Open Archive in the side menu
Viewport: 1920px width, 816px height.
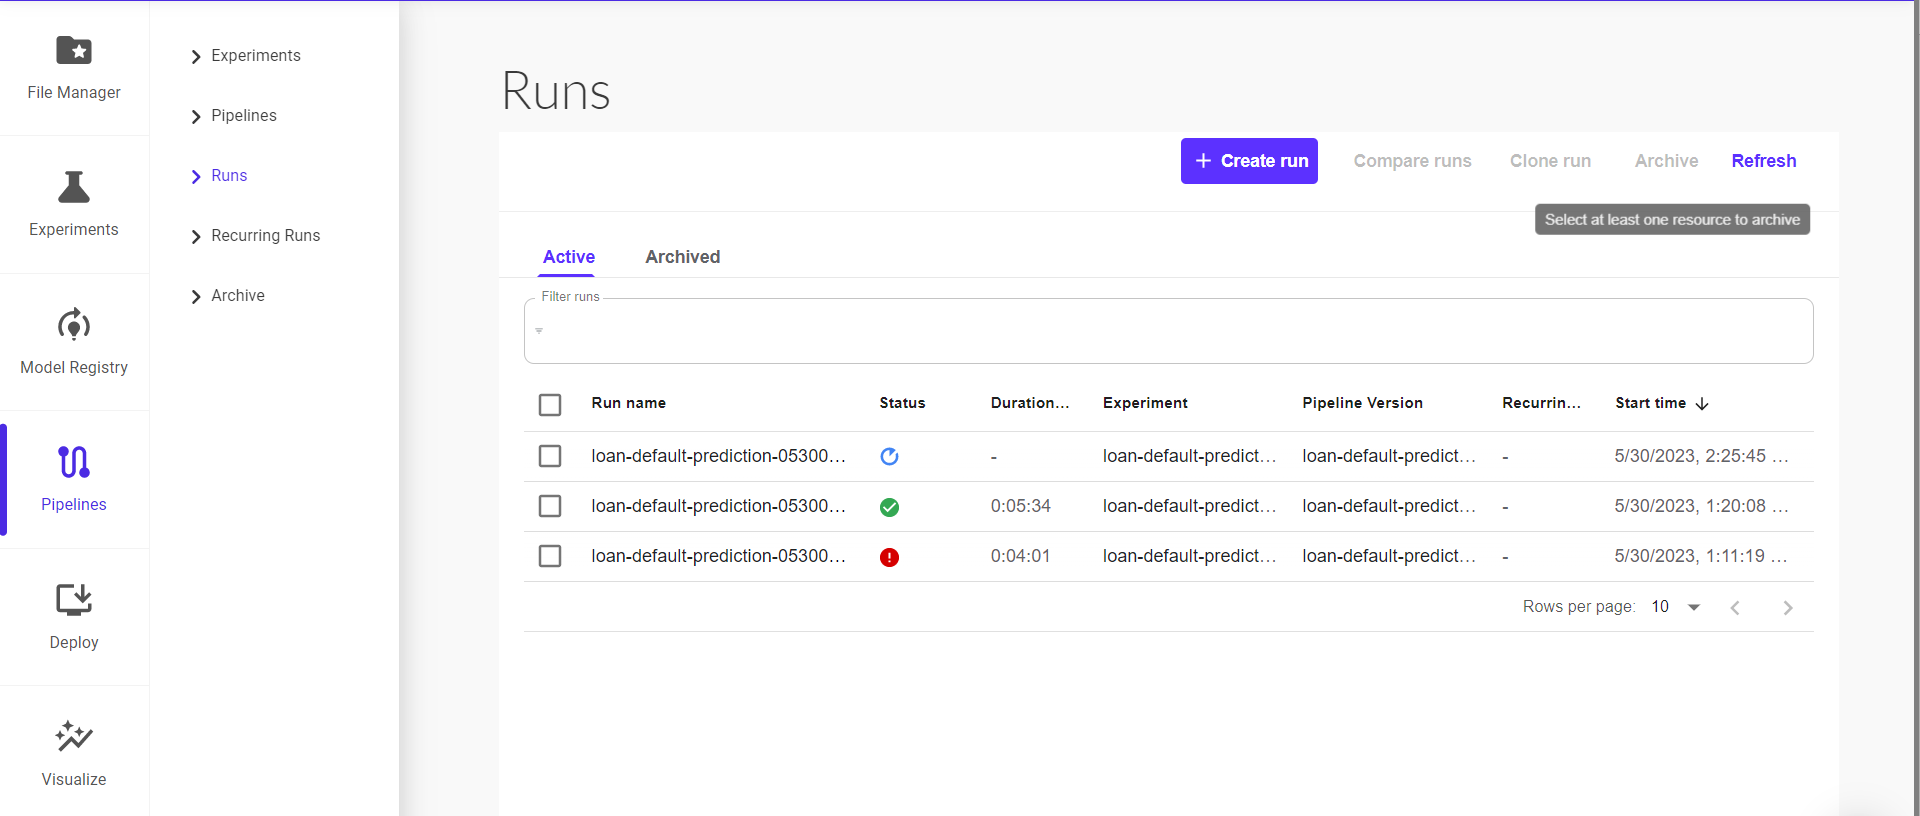238,295
